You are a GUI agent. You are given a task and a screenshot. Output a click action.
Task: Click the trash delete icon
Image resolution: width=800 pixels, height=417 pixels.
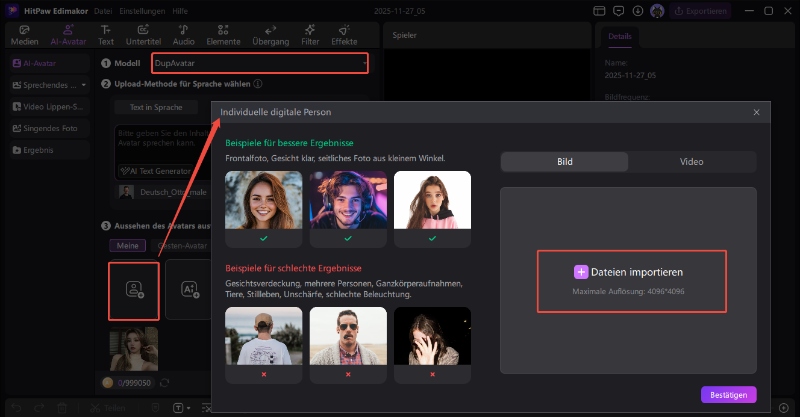point(62,408)
